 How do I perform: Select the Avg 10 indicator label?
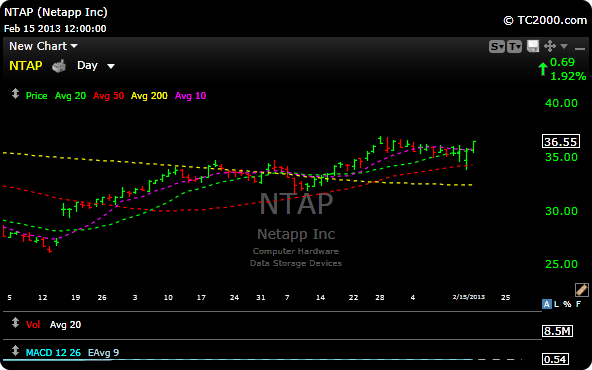click(191, 96)
